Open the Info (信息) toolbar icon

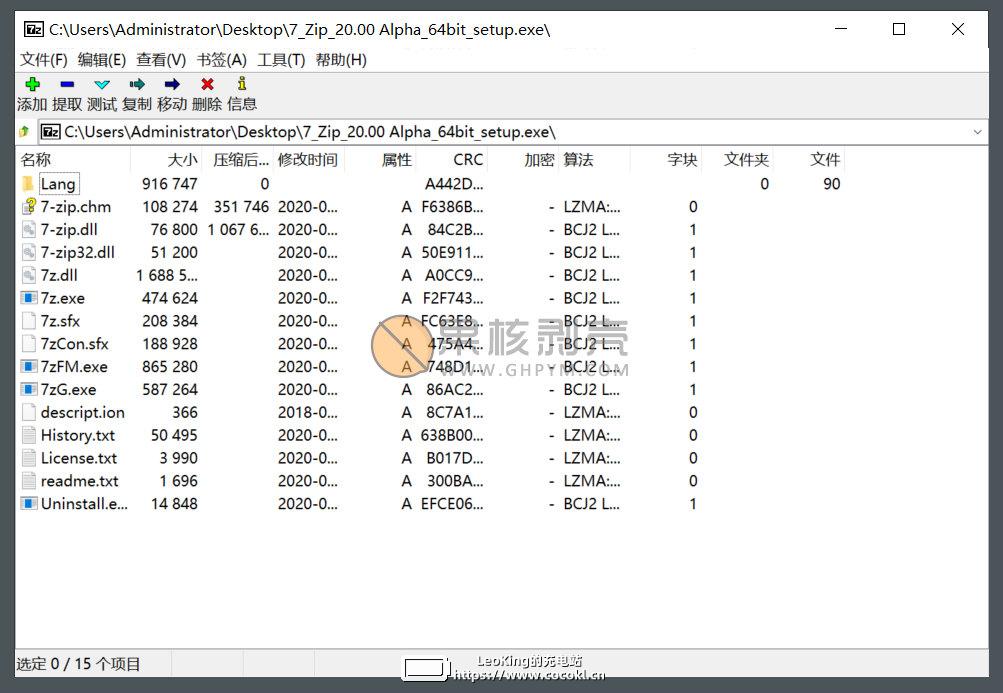(x=242, y=83)
